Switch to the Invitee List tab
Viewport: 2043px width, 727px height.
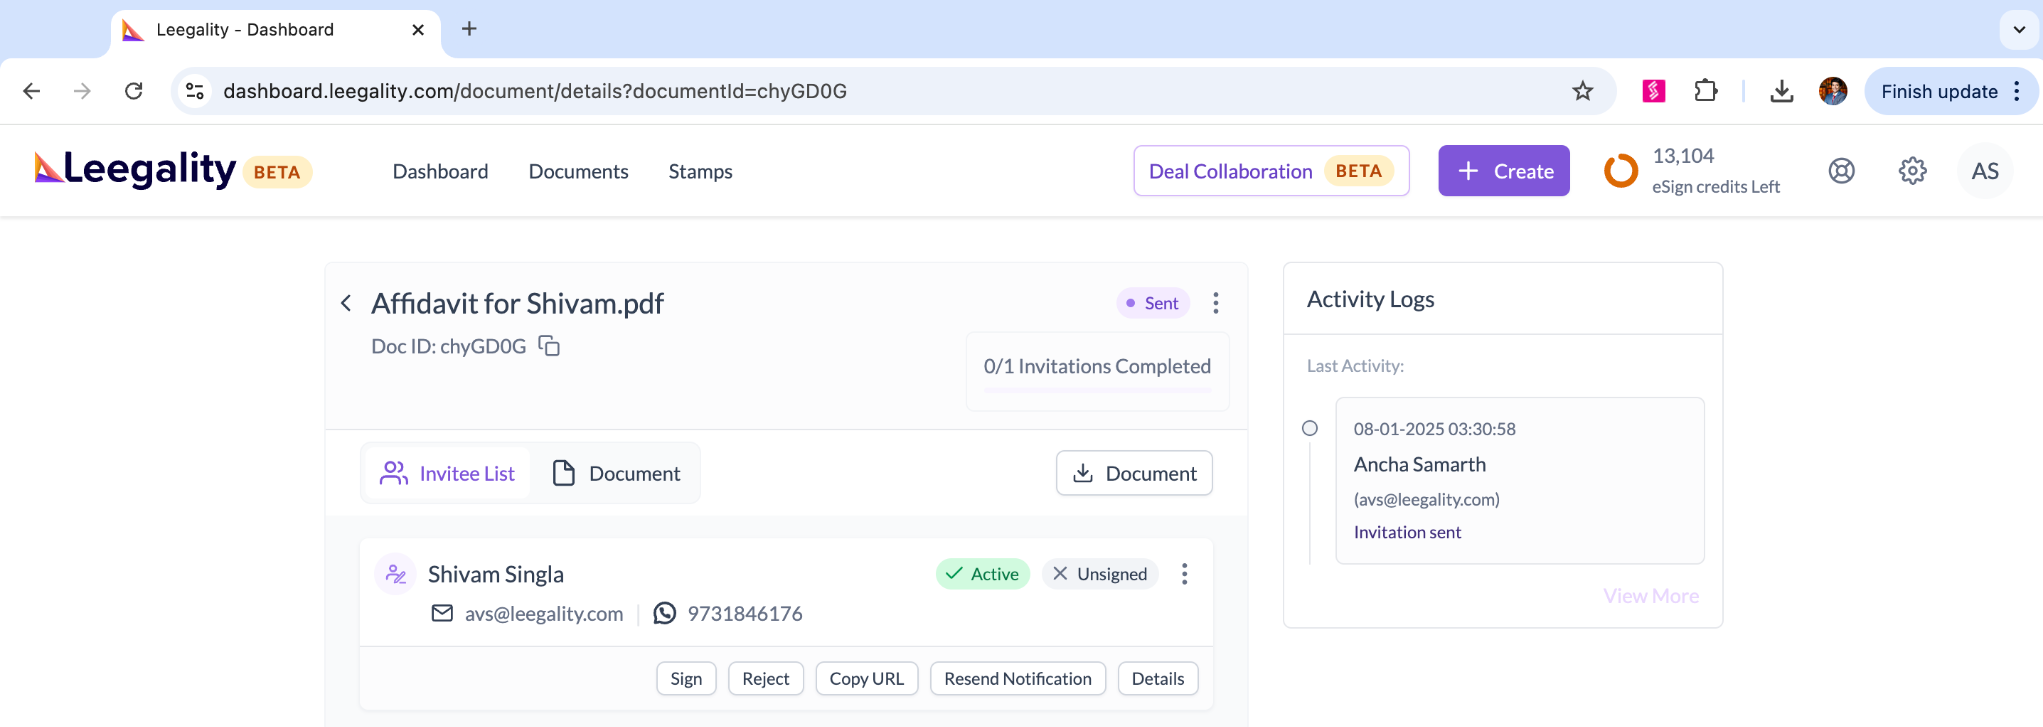coord(447,473)
